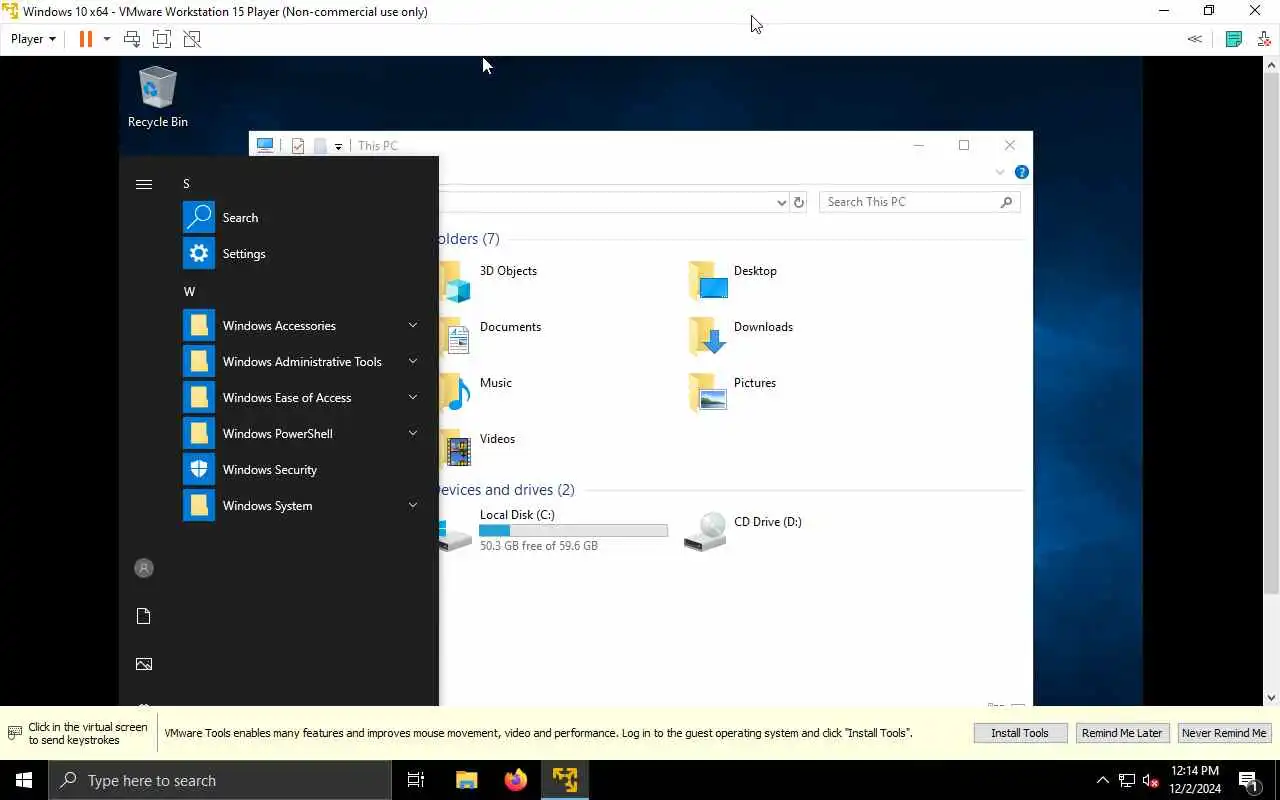Click the Install Tools button

click(x=1020, y=733)
